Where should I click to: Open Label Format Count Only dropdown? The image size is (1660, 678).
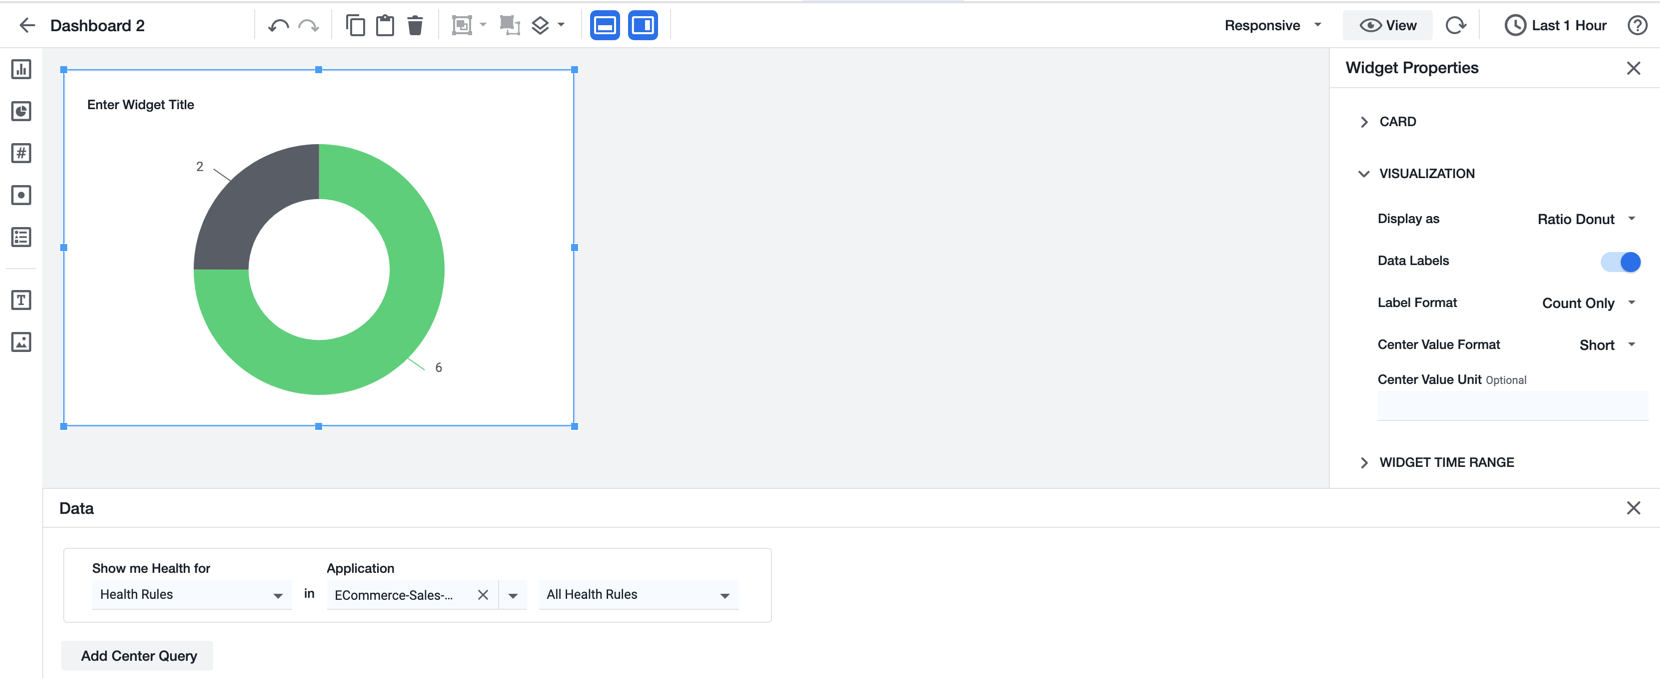click(x=1589, y=303)
